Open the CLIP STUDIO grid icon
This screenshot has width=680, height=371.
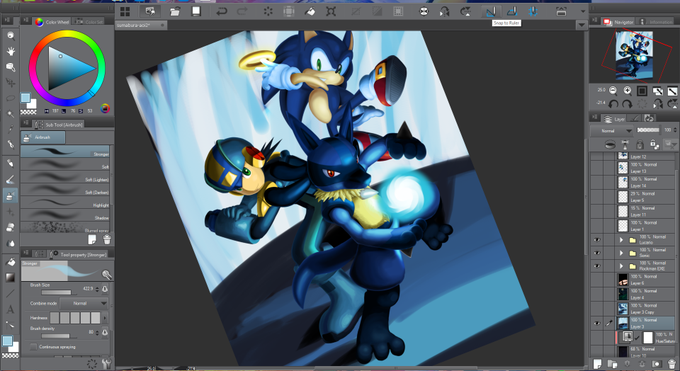click(x=125, y=12)
